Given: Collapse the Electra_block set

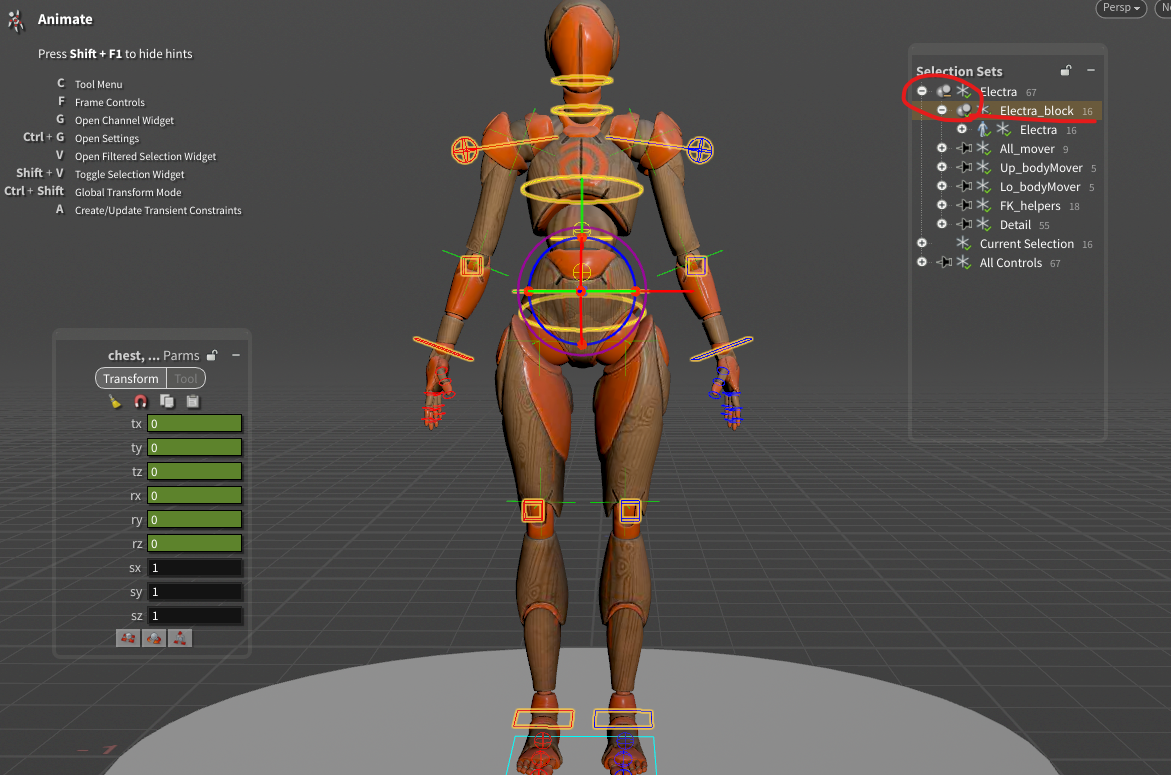Looking at the screenshot, I should click(x=942, y=111).
